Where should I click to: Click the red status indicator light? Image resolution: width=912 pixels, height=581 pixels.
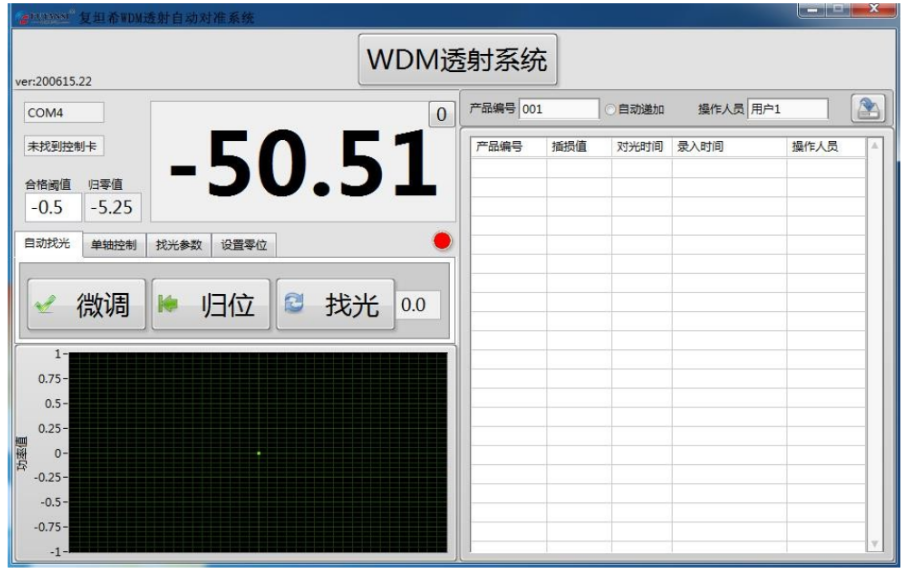click(x=442, y=241)
